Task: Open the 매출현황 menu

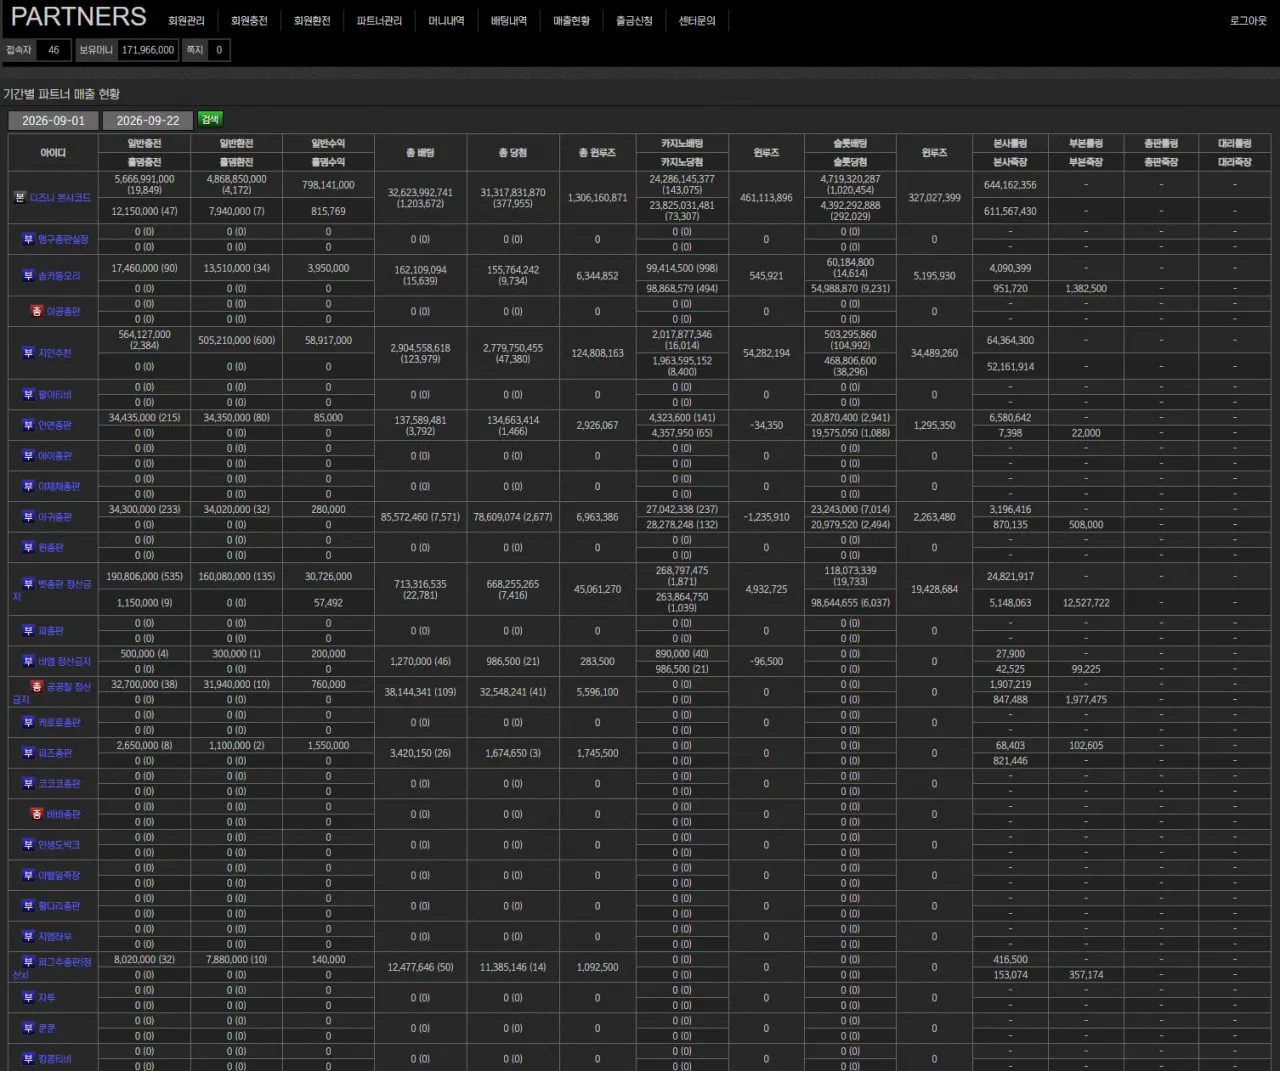Action: click(x=572, y=20)
